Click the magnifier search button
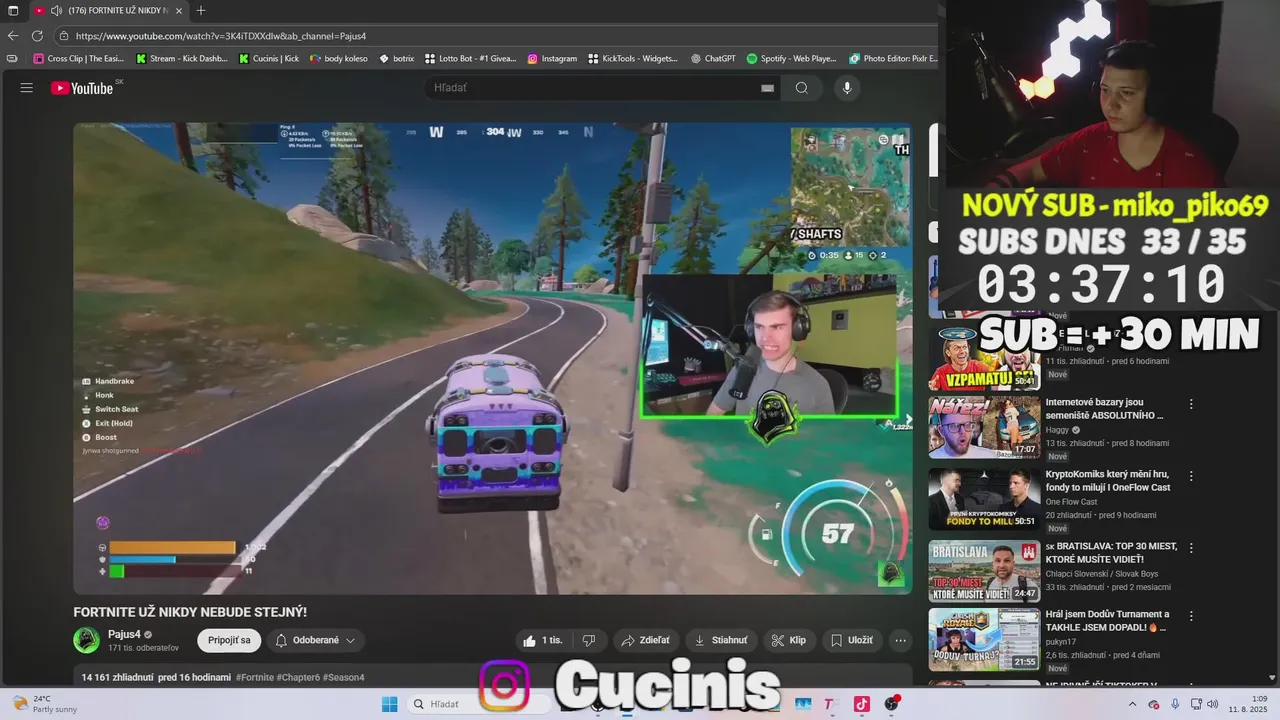The image size is (1280, 720). tap(802, 88)
